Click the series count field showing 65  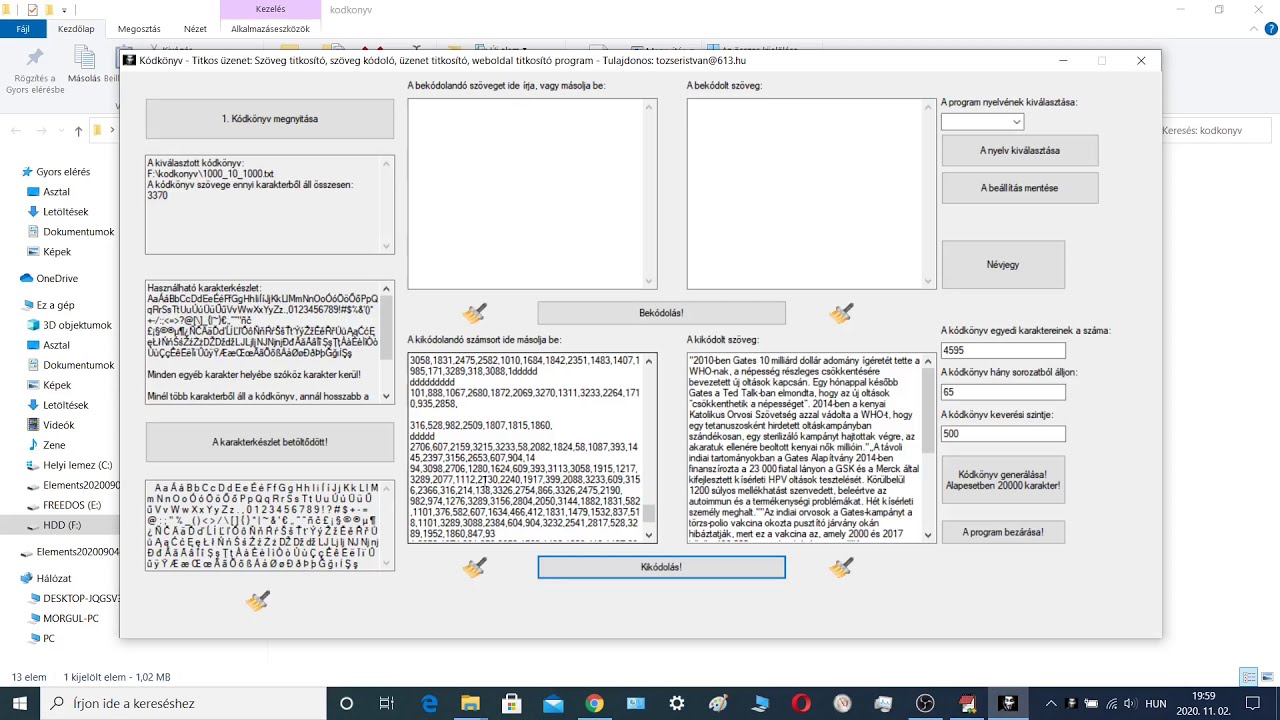1003,392
